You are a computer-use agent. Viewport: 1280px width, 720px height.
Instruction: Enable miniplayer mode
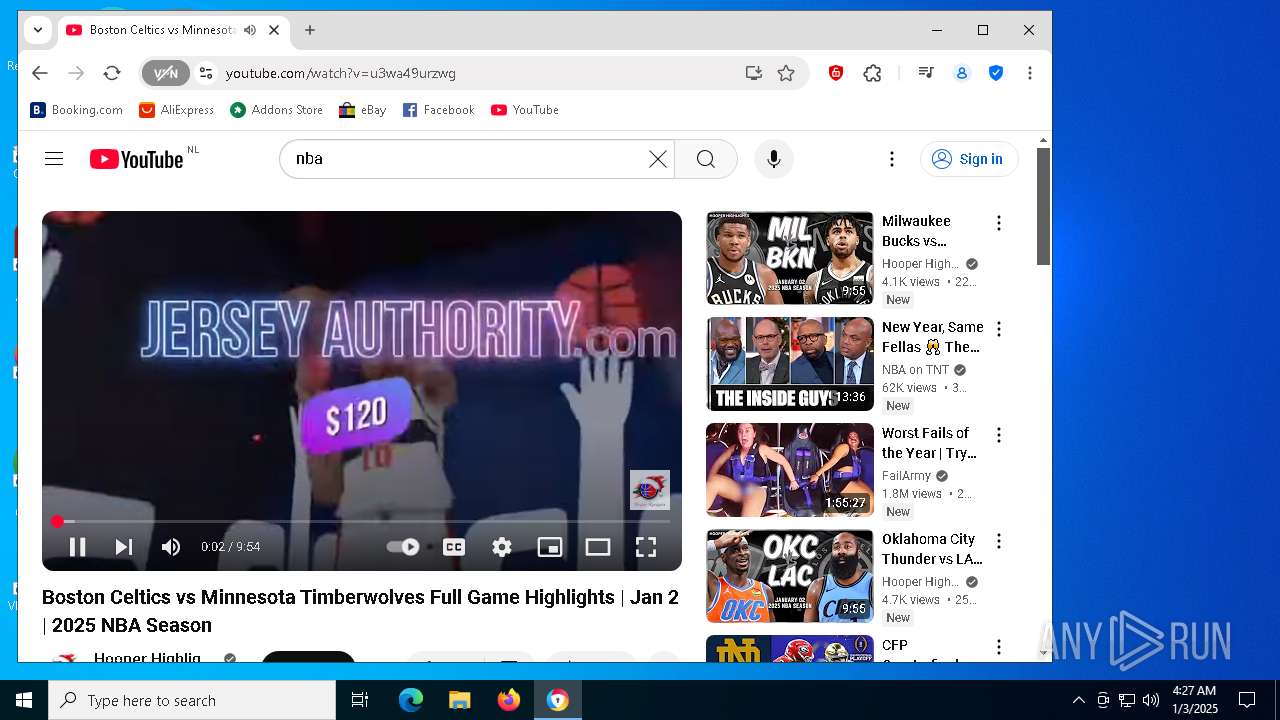click(550, 547)
